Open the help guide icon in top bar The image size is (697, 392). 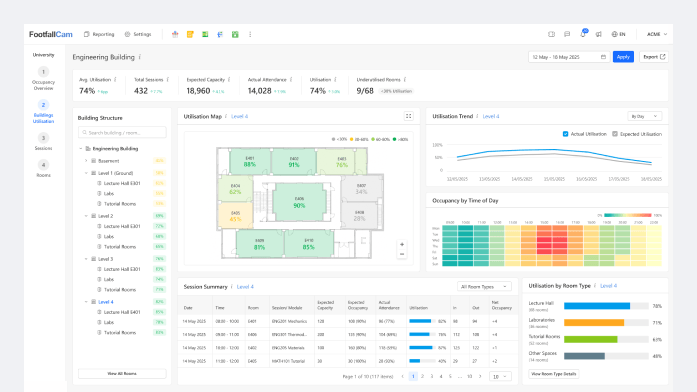552,34
